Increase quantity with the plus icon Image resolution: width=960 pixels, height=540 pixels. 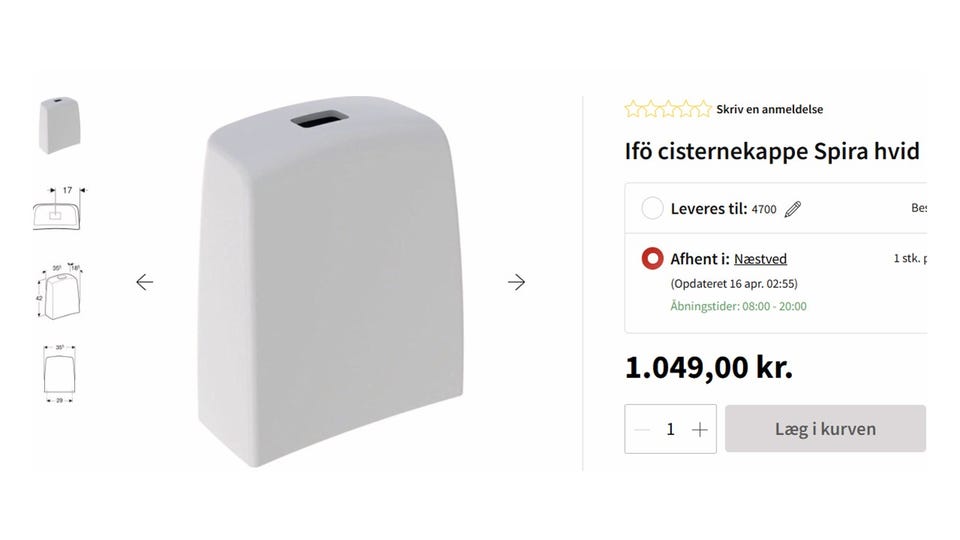(x=700, y=429)
